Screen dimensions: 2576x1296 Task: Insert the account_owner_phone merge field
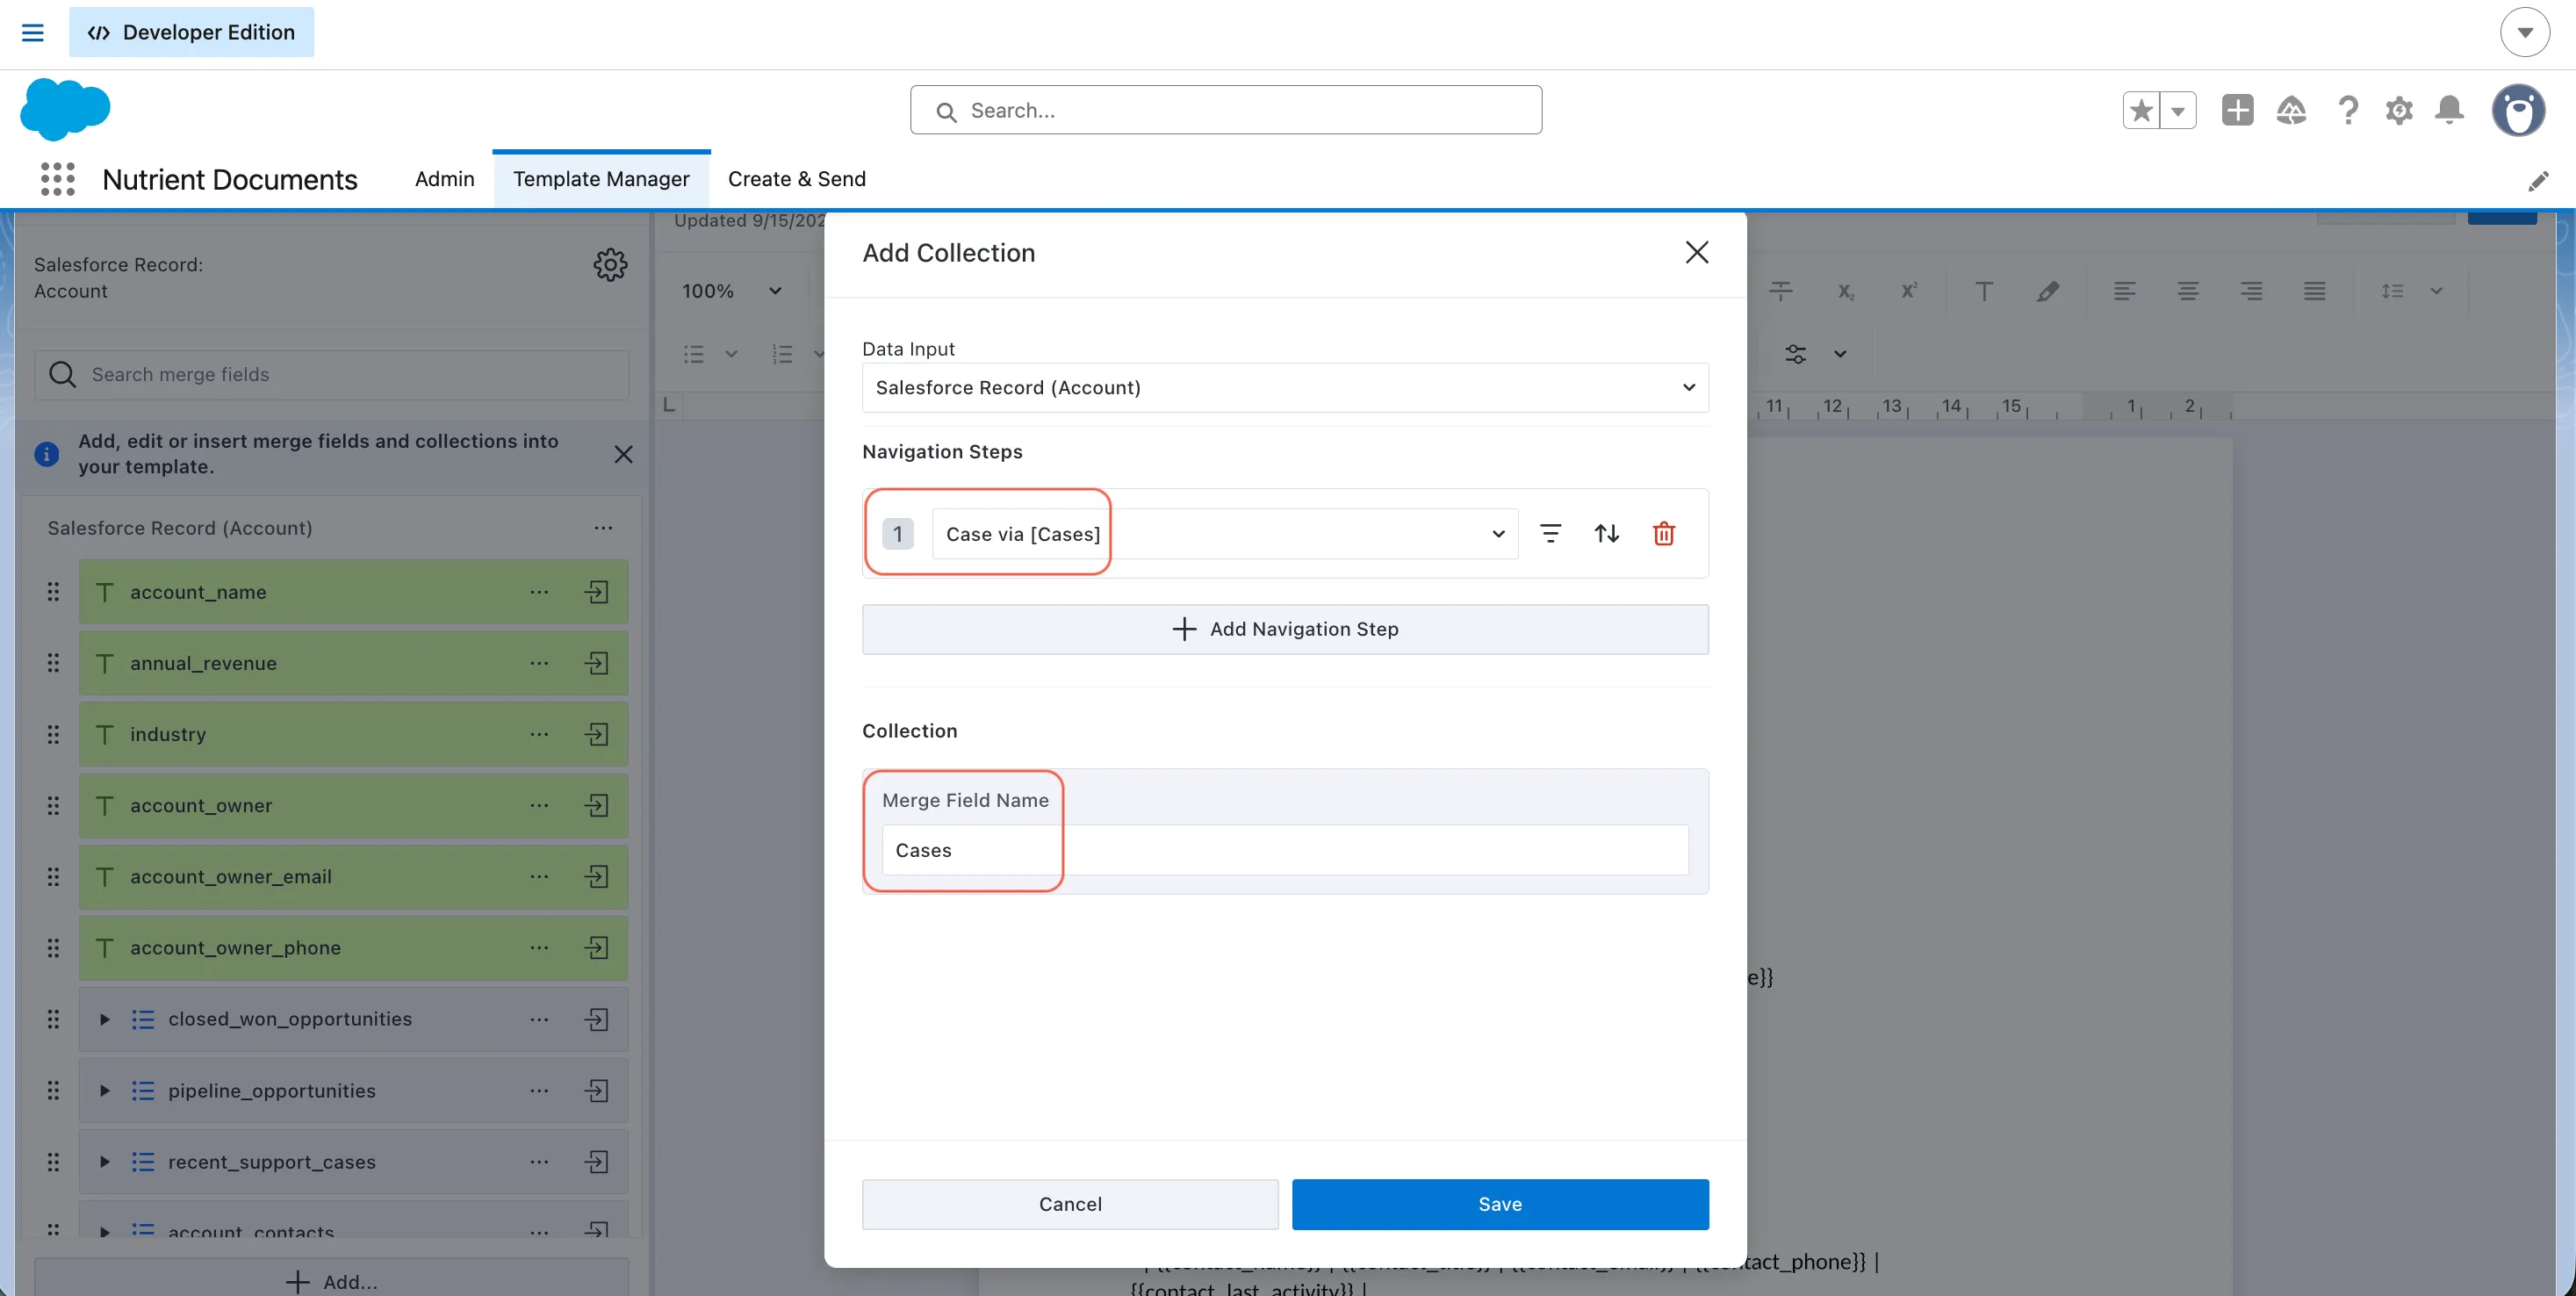pos(597,947)
